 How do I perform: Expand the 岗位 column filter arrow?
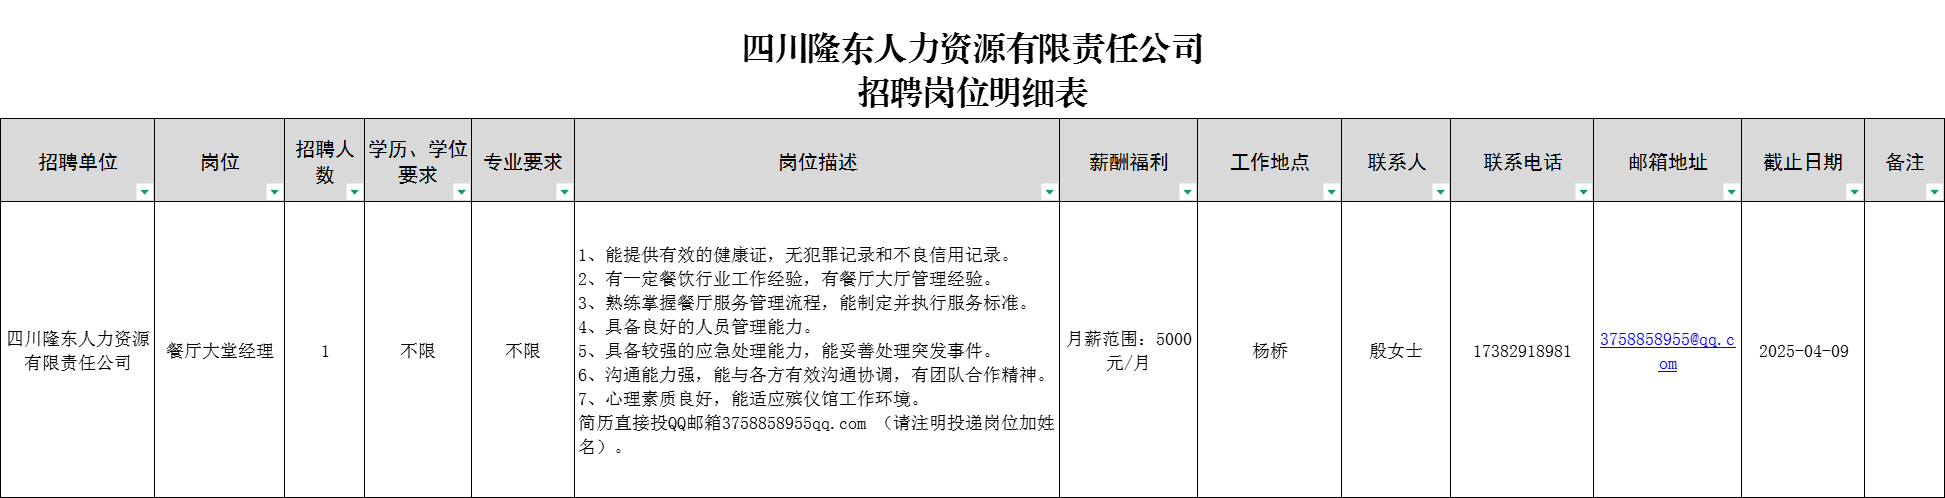pos(274,192)
